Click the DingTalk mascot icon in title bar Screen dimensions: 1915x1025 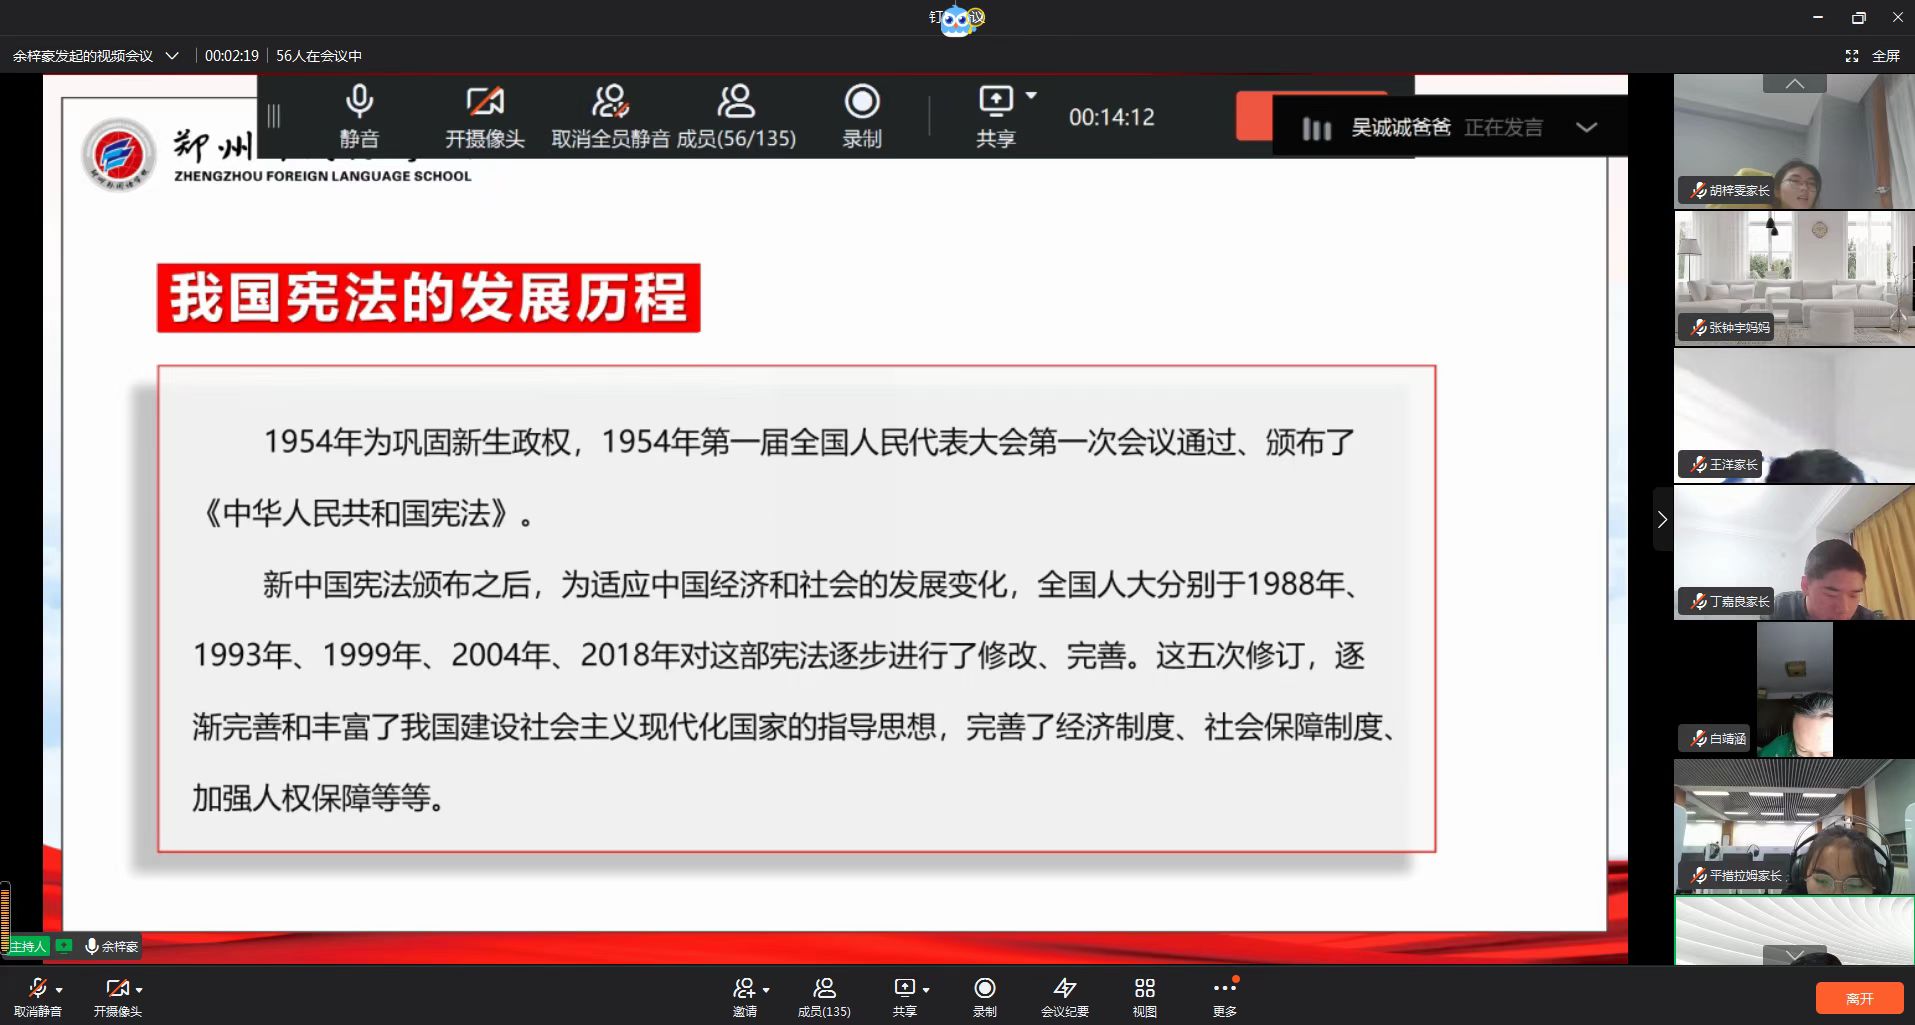(957, 19)
